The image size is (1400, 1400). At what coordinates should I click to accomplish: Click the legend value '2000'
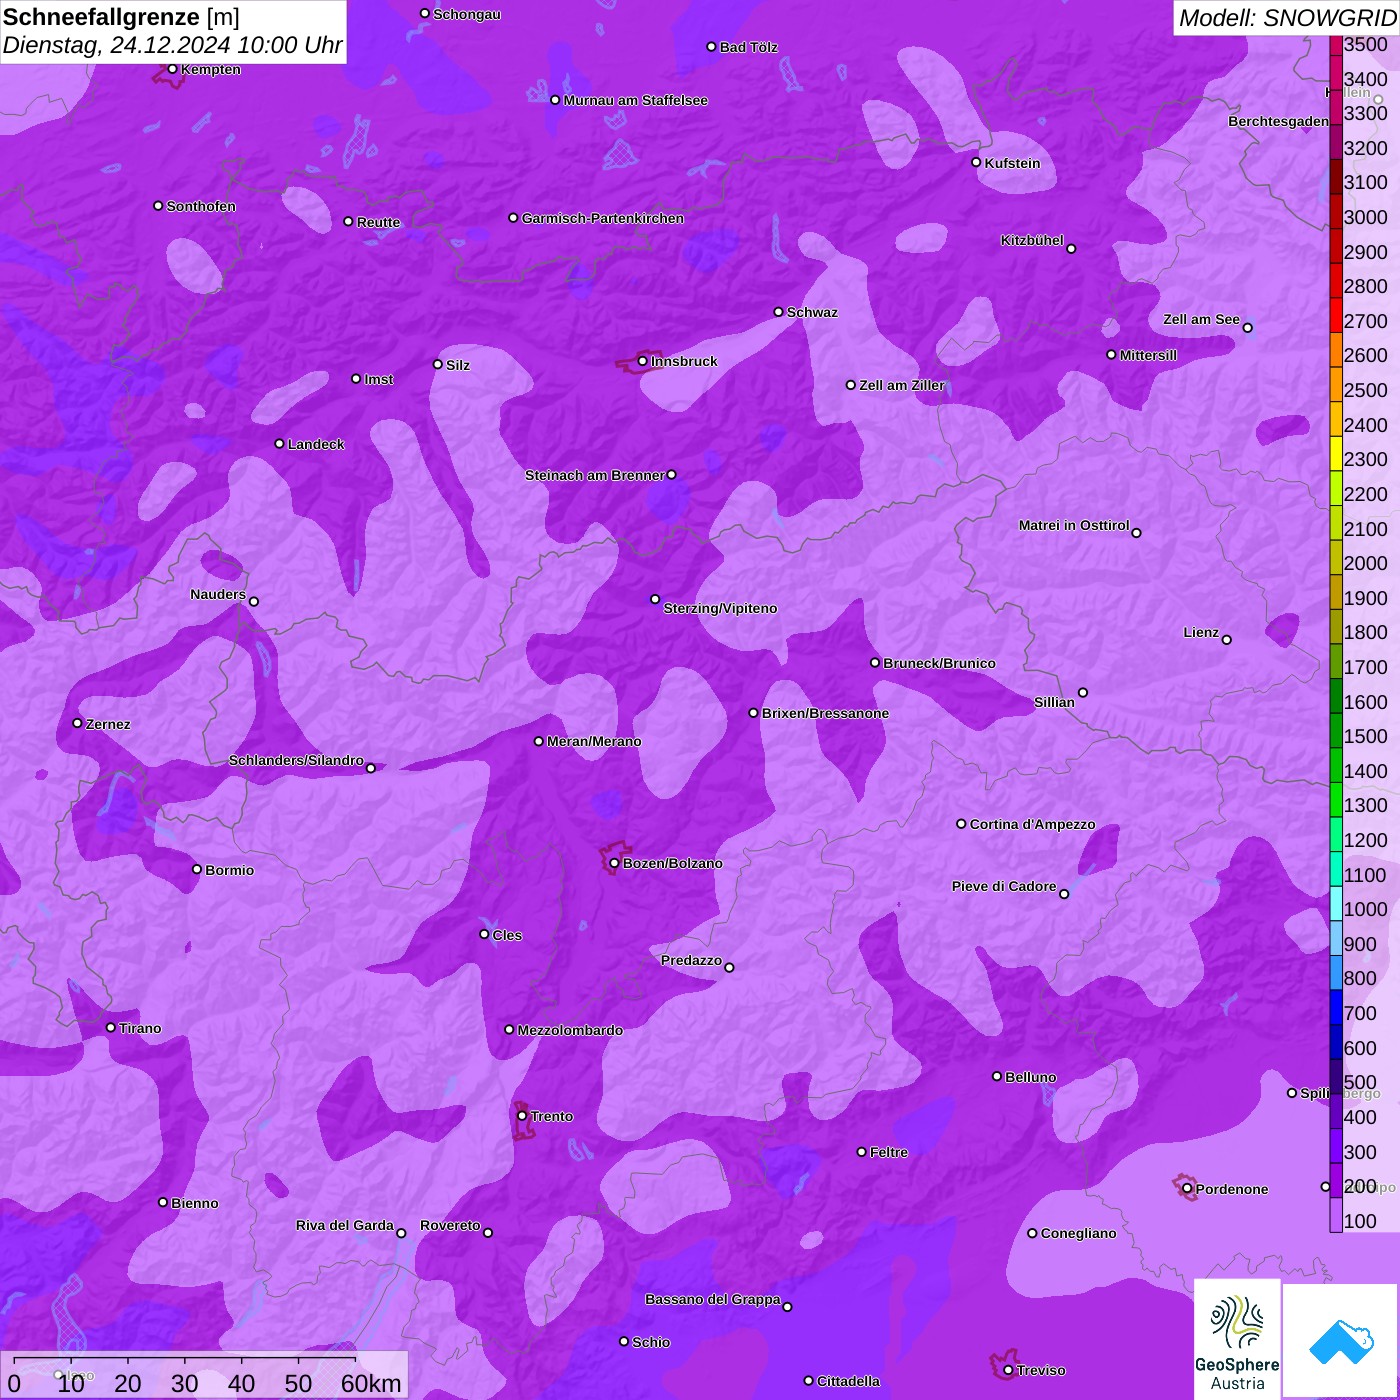(1366, 563)
